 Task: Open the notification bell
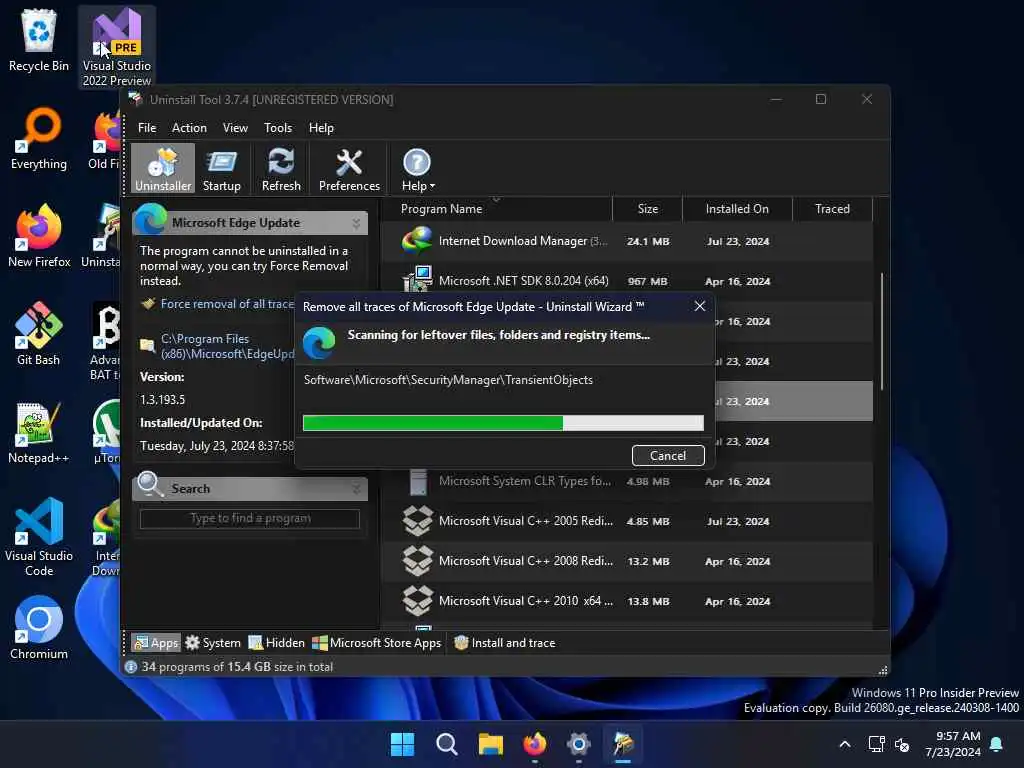(997, 744)
